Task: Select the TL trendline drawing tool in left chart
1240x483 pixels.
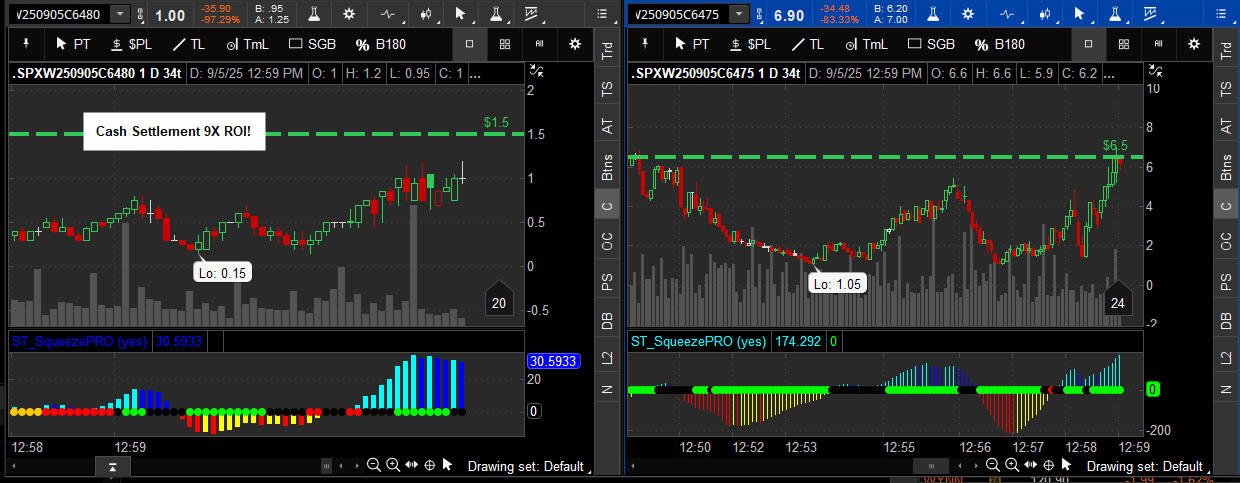Action: coord(190,44)
